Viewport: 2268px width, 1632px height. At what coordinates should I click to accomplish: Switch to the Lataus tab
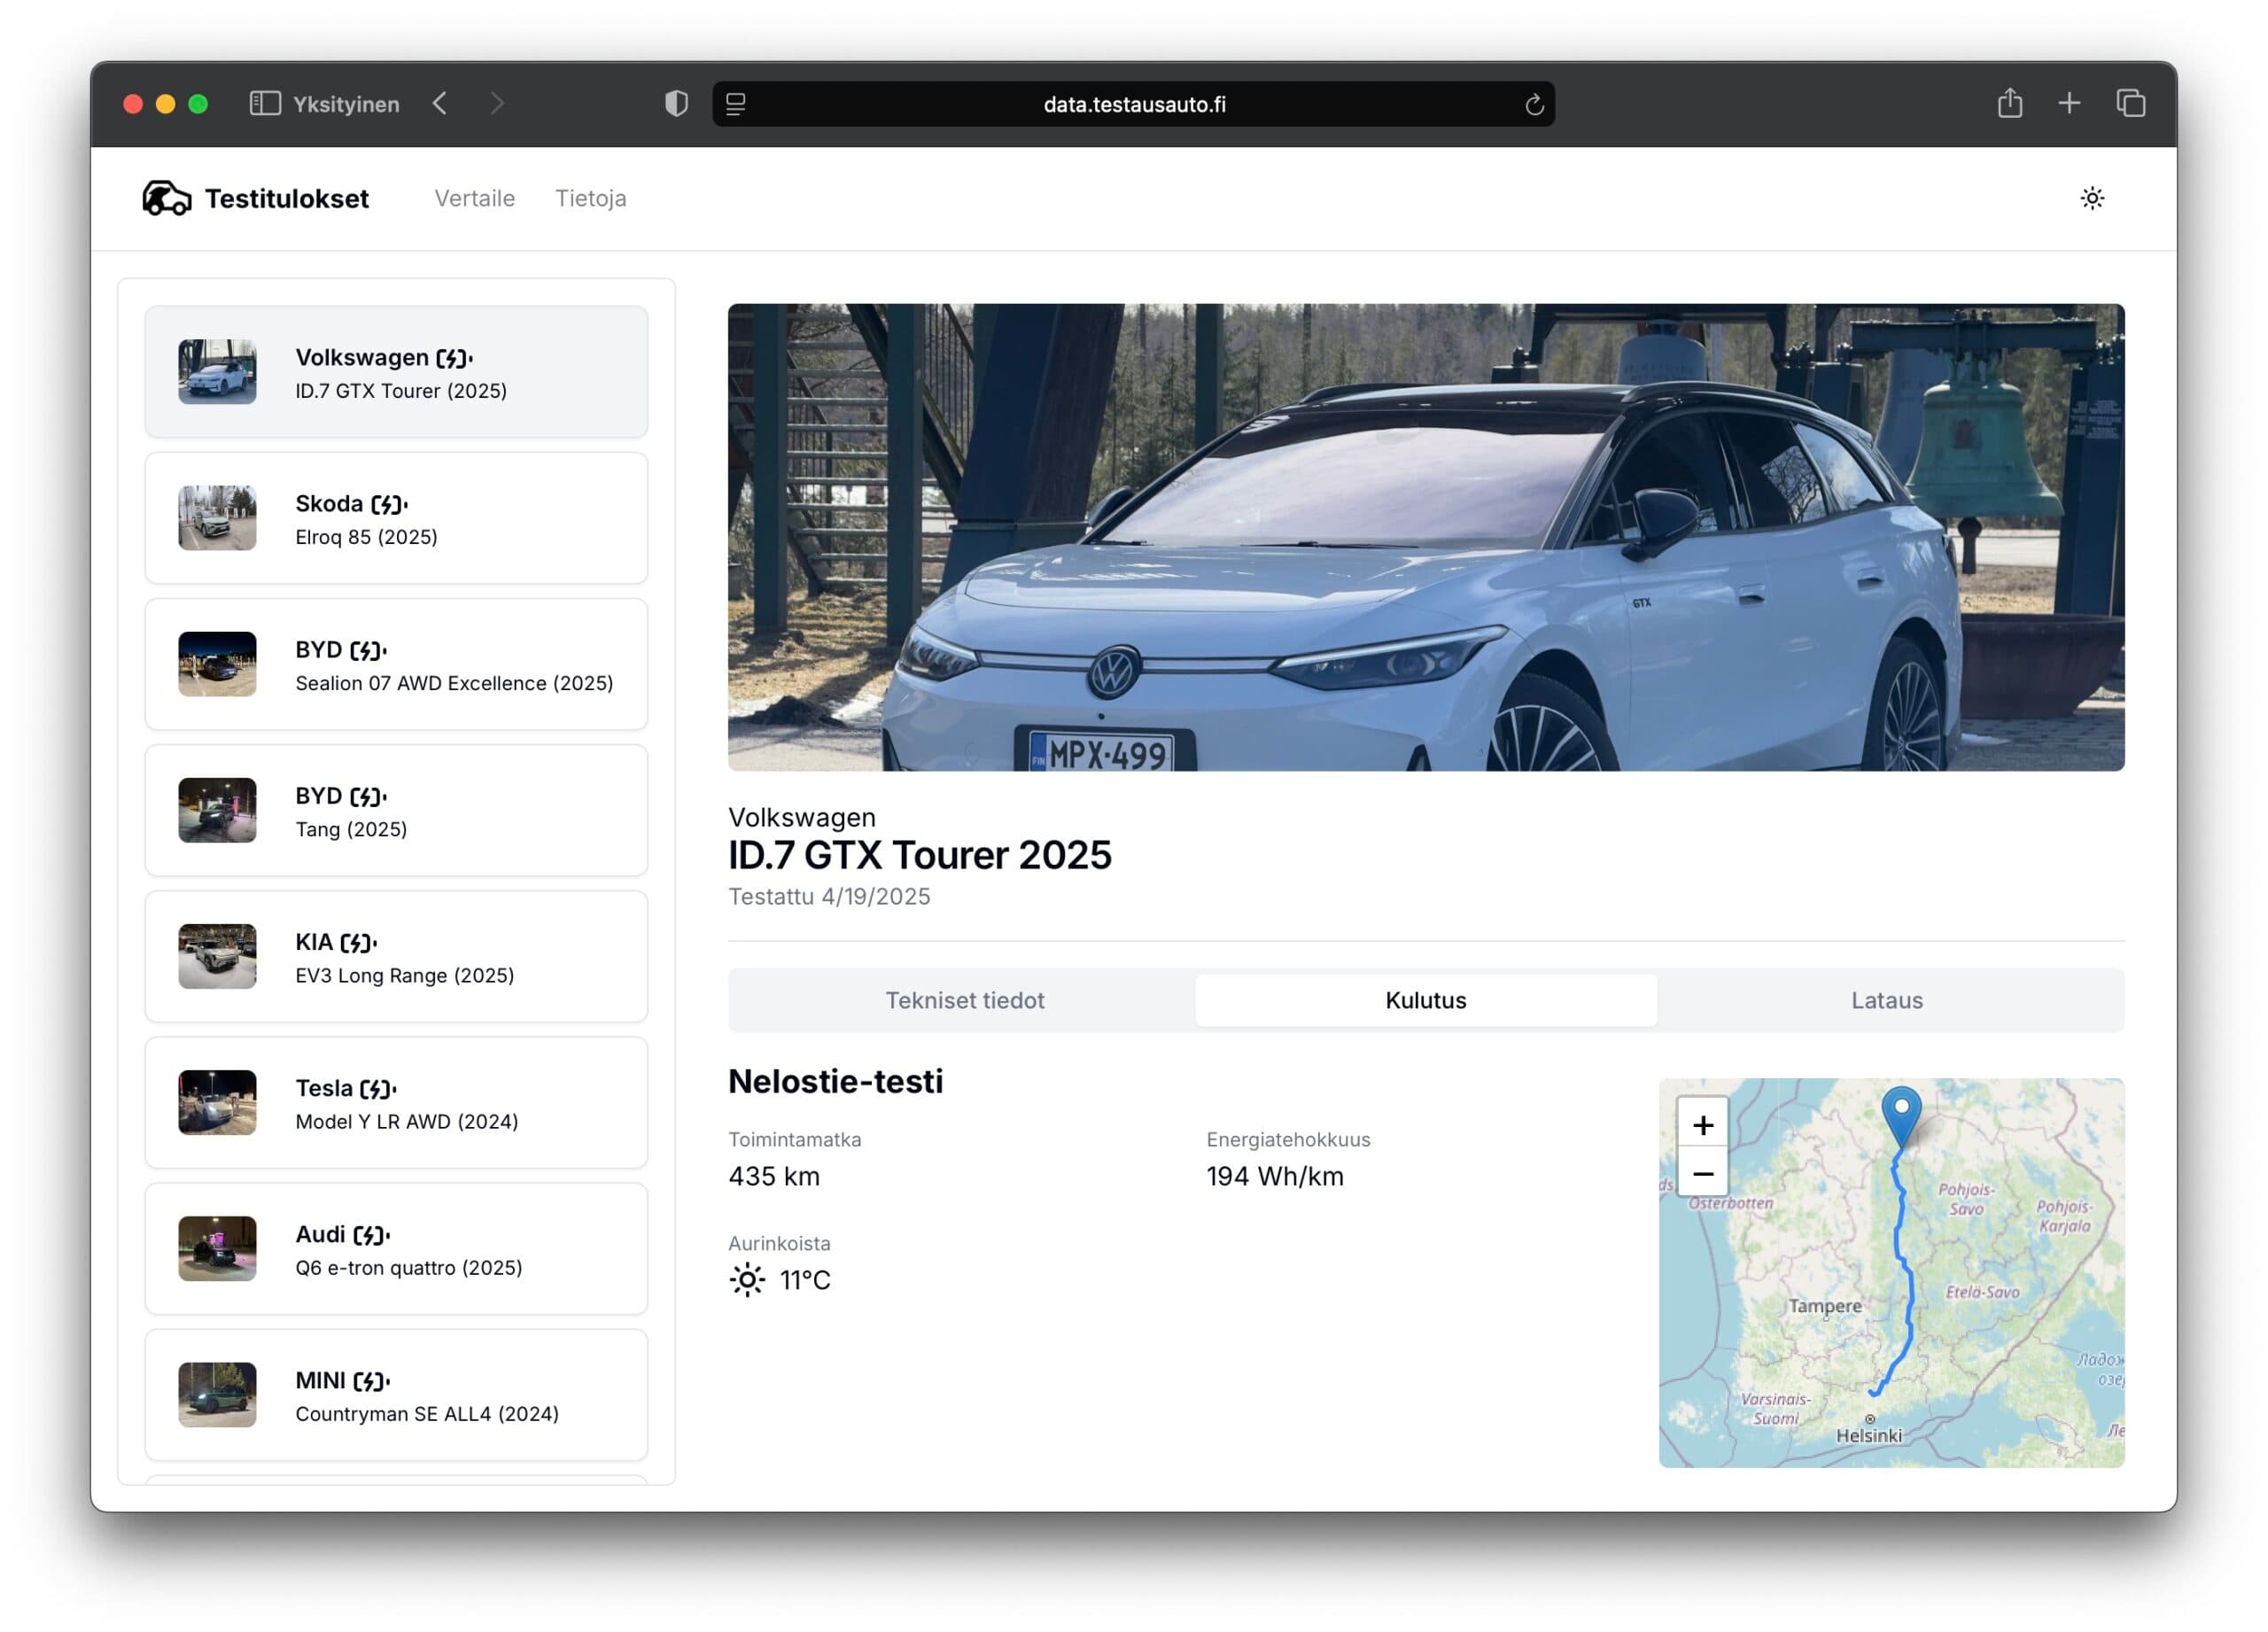(x=1887, y=1000)
